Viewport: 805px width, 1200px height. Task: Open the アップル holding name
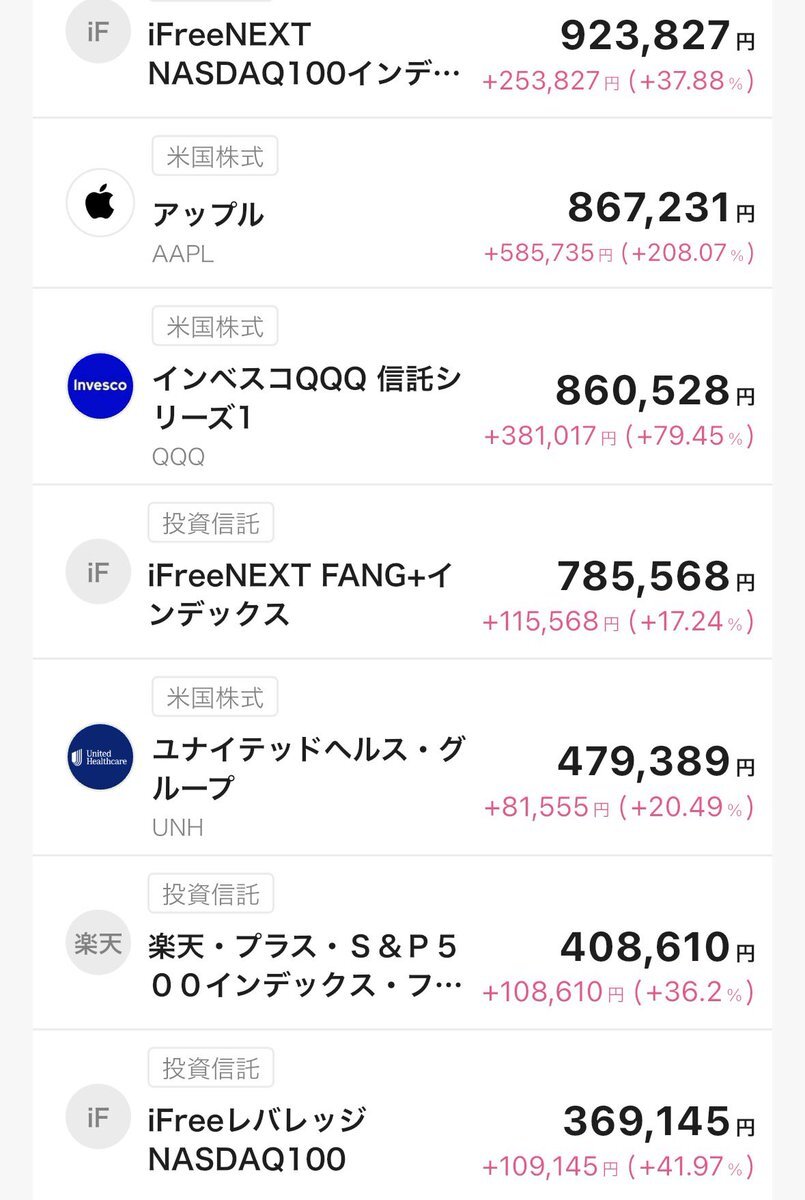[x=208, y=214]
